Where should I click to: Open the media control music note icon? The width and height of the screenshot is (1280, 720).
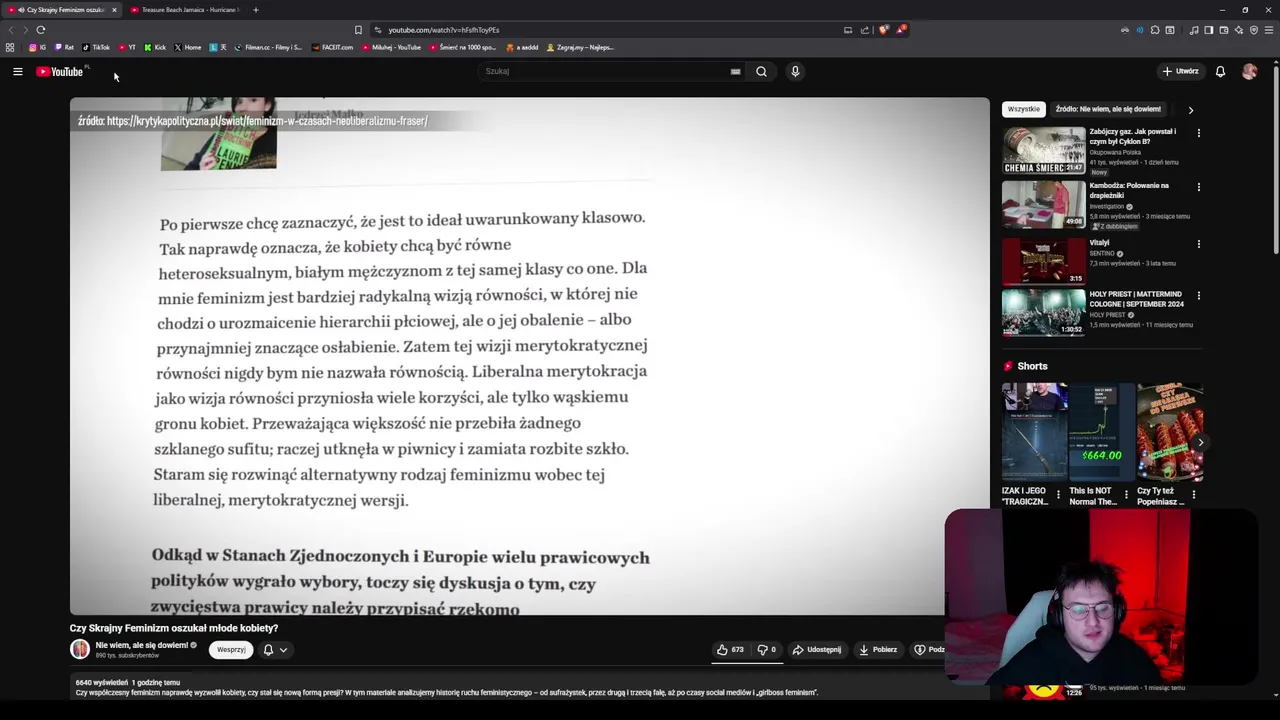pos(1194,30)
